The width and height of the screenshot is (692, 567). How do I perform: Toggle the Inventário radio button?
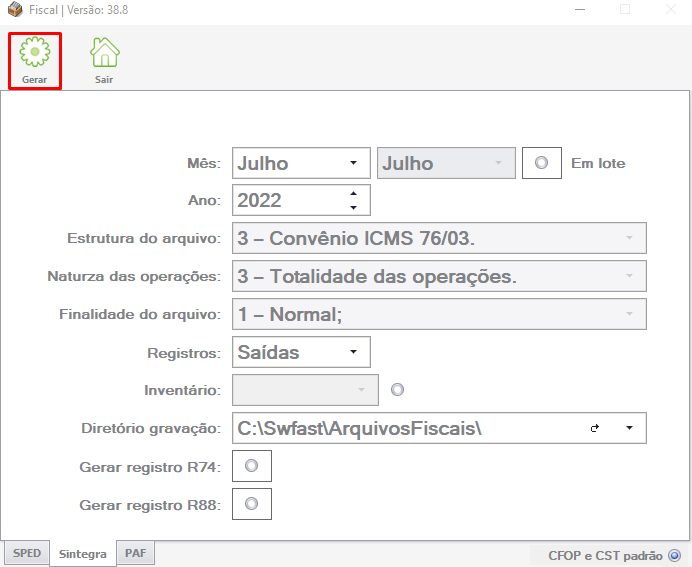tap(397, 390)
